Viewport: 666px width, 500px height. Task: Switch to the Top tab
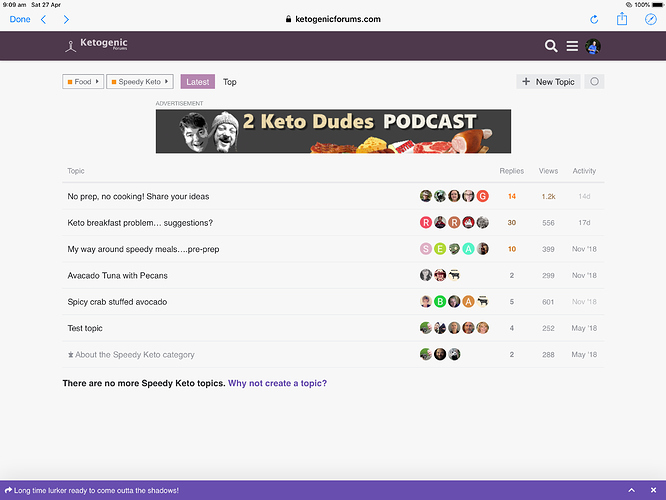pos(230,82)
